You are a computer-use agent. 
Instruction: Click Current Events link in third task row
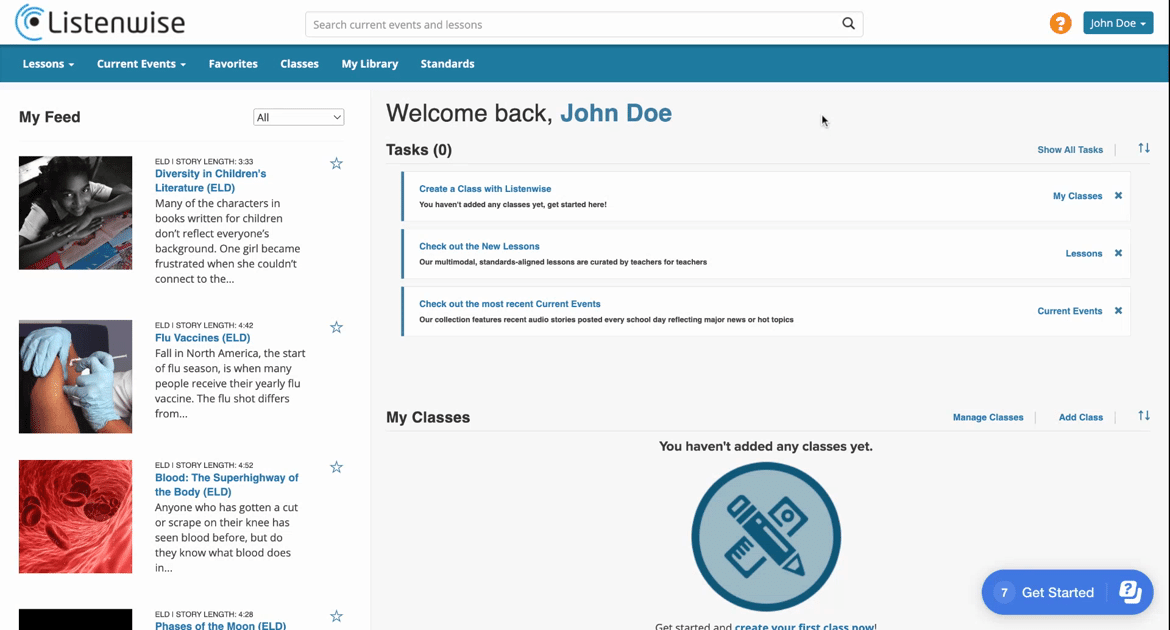pos(1069,311)
